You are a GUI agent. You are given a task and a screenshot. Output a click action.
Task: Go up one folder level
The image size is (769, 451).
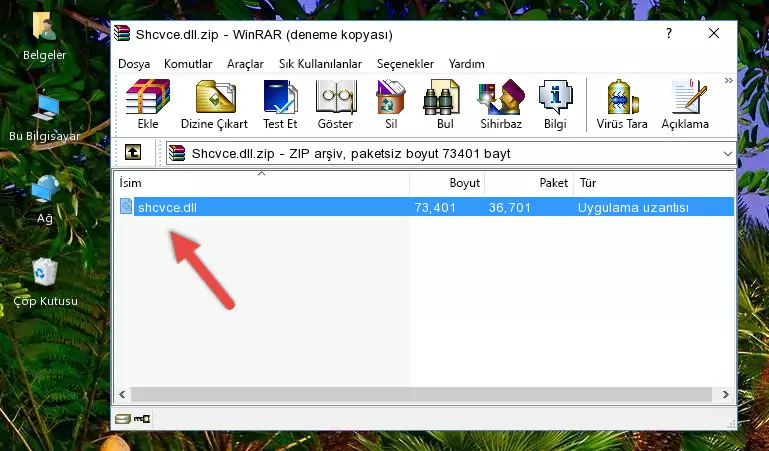(133, 152)
